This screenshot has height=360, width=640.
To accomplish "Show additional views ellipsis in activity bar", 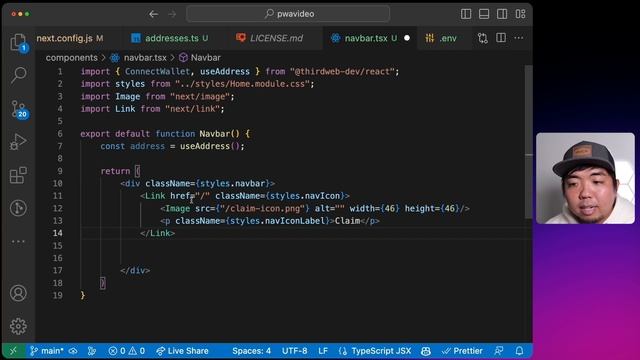I will coord(18,241).
